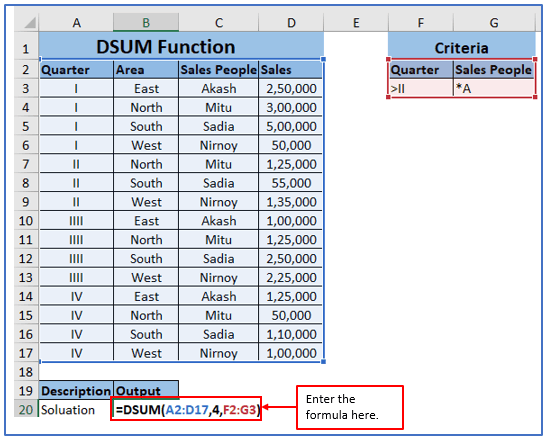Click Akash in row 10
The image size is (548, 440).
point(218,221)
